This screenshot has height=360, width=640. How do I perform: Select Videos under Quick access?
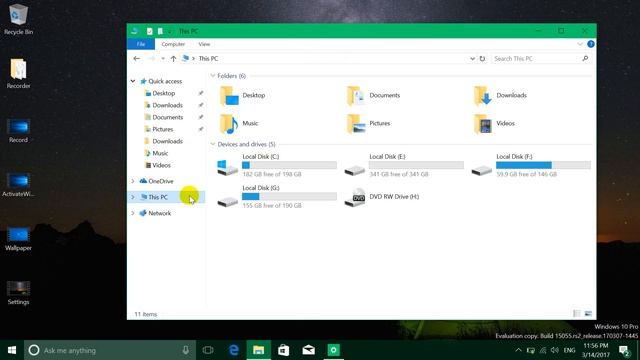[x=161, y=165]
